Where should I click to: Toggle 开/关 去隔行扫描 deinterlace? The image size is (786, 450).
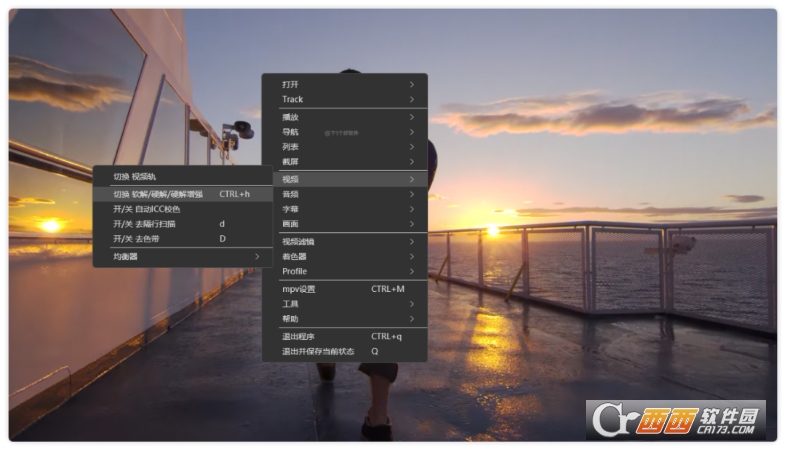pos(183,224)
